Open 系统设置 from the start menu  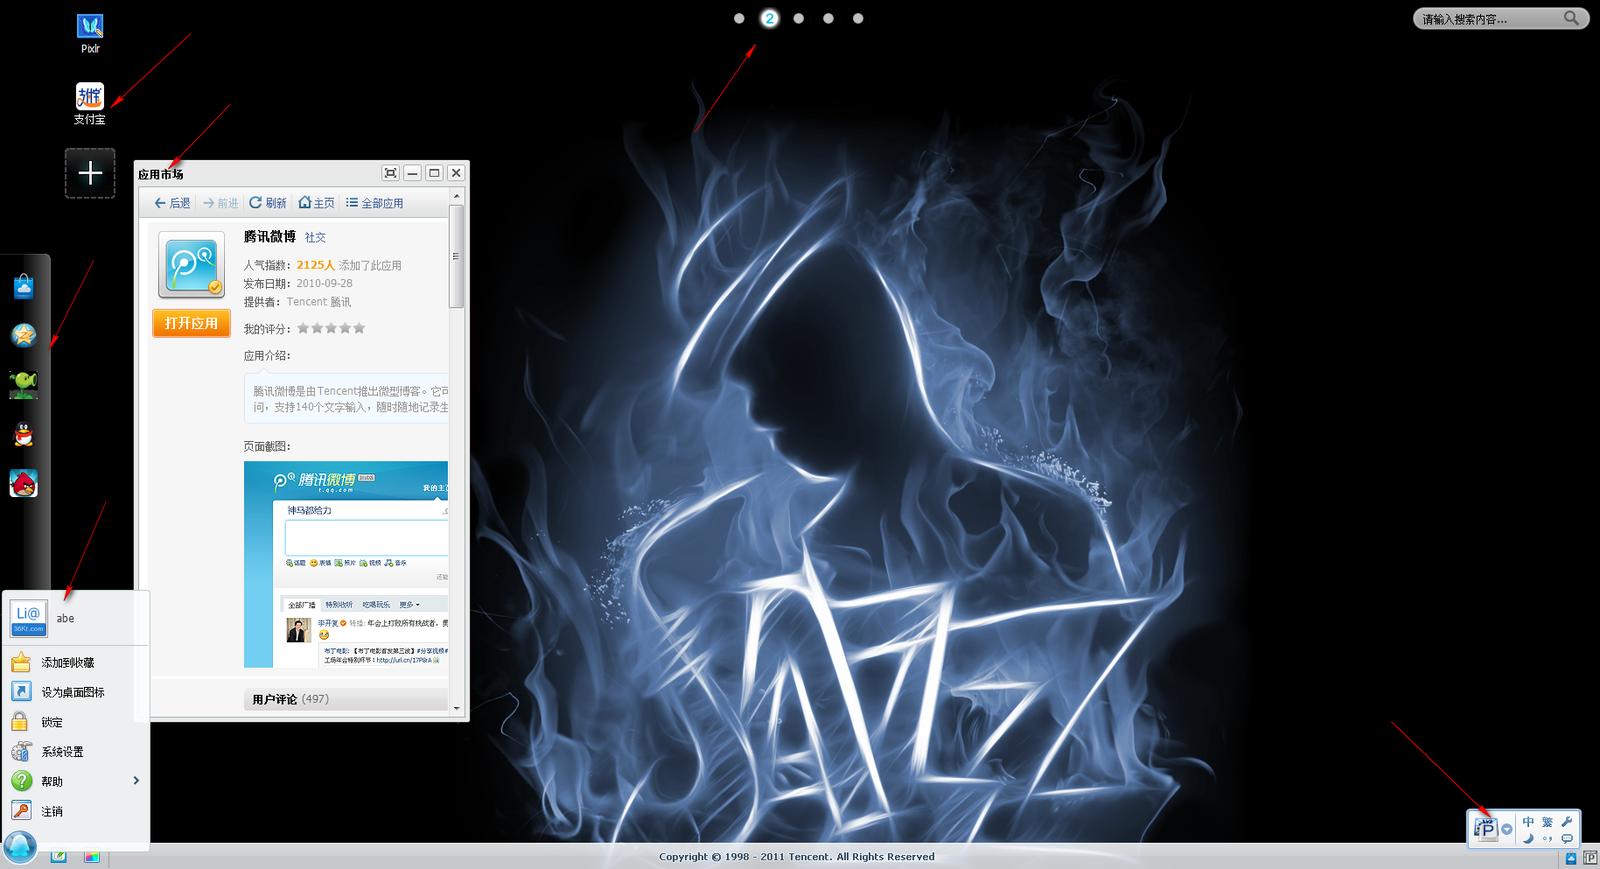tap(62, 752)
